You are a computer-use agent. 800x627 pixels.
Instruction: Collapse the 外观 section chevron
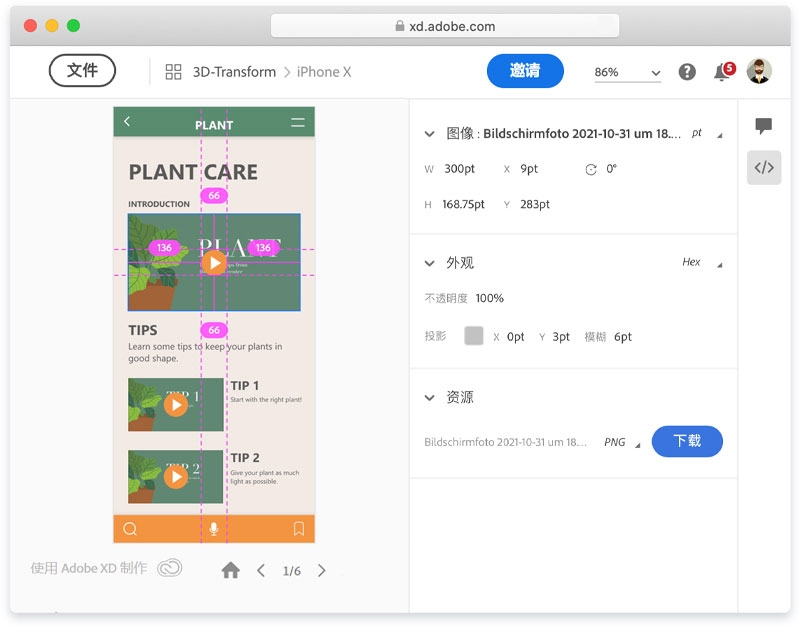(x=430, y=263)
